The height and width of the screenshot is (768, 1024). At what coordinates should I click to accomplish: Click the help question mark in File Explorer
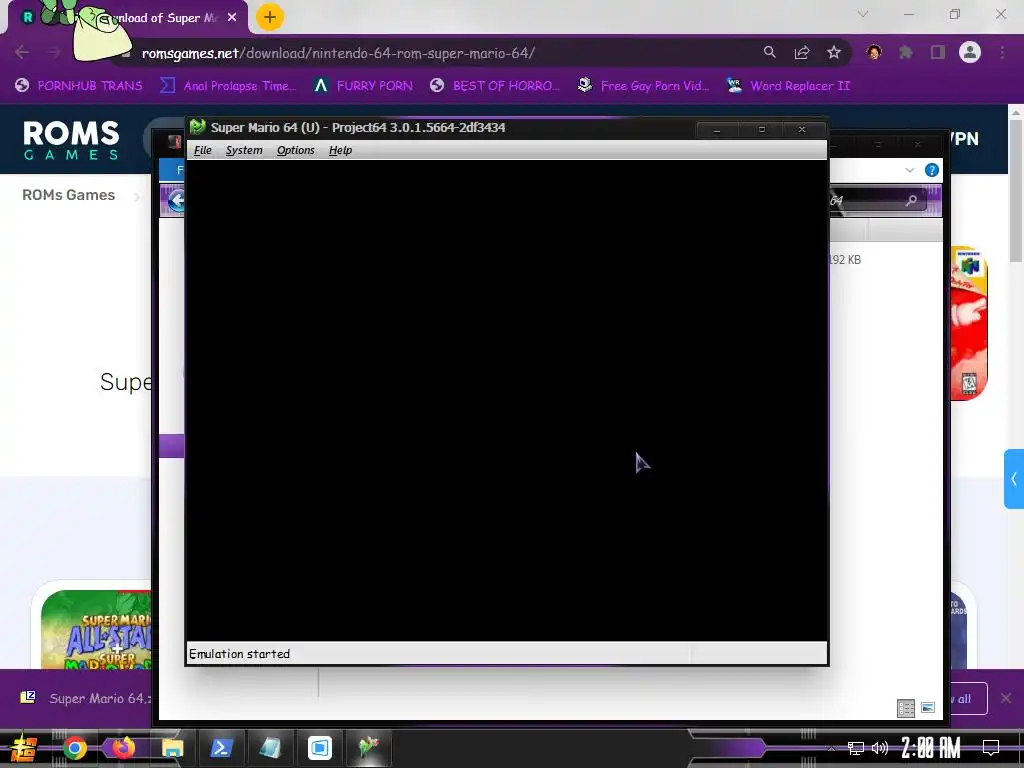[x=932, y=170]
